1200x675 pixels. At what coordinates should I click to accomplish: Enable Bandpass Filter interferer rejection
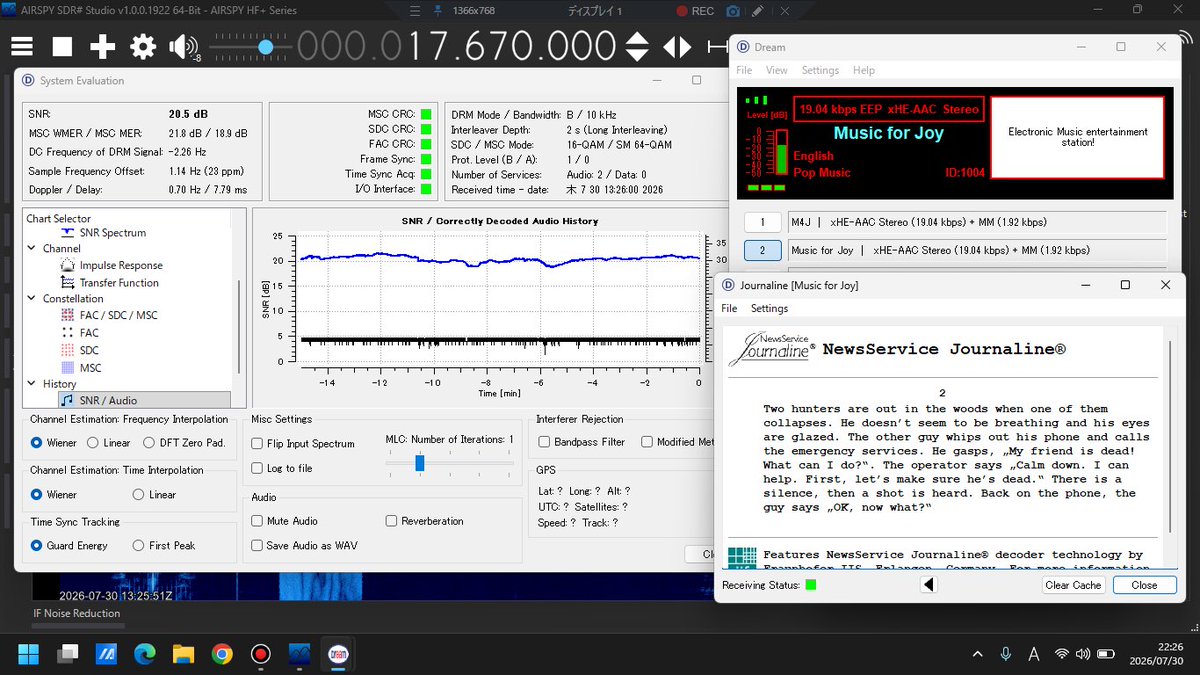582,442
